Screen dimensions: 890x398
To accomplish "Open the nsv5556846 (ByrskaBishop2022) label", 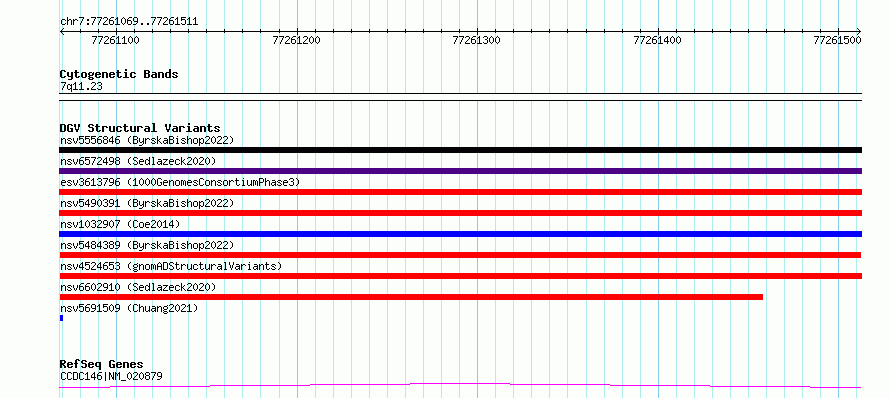I will [x=147, y=140].
